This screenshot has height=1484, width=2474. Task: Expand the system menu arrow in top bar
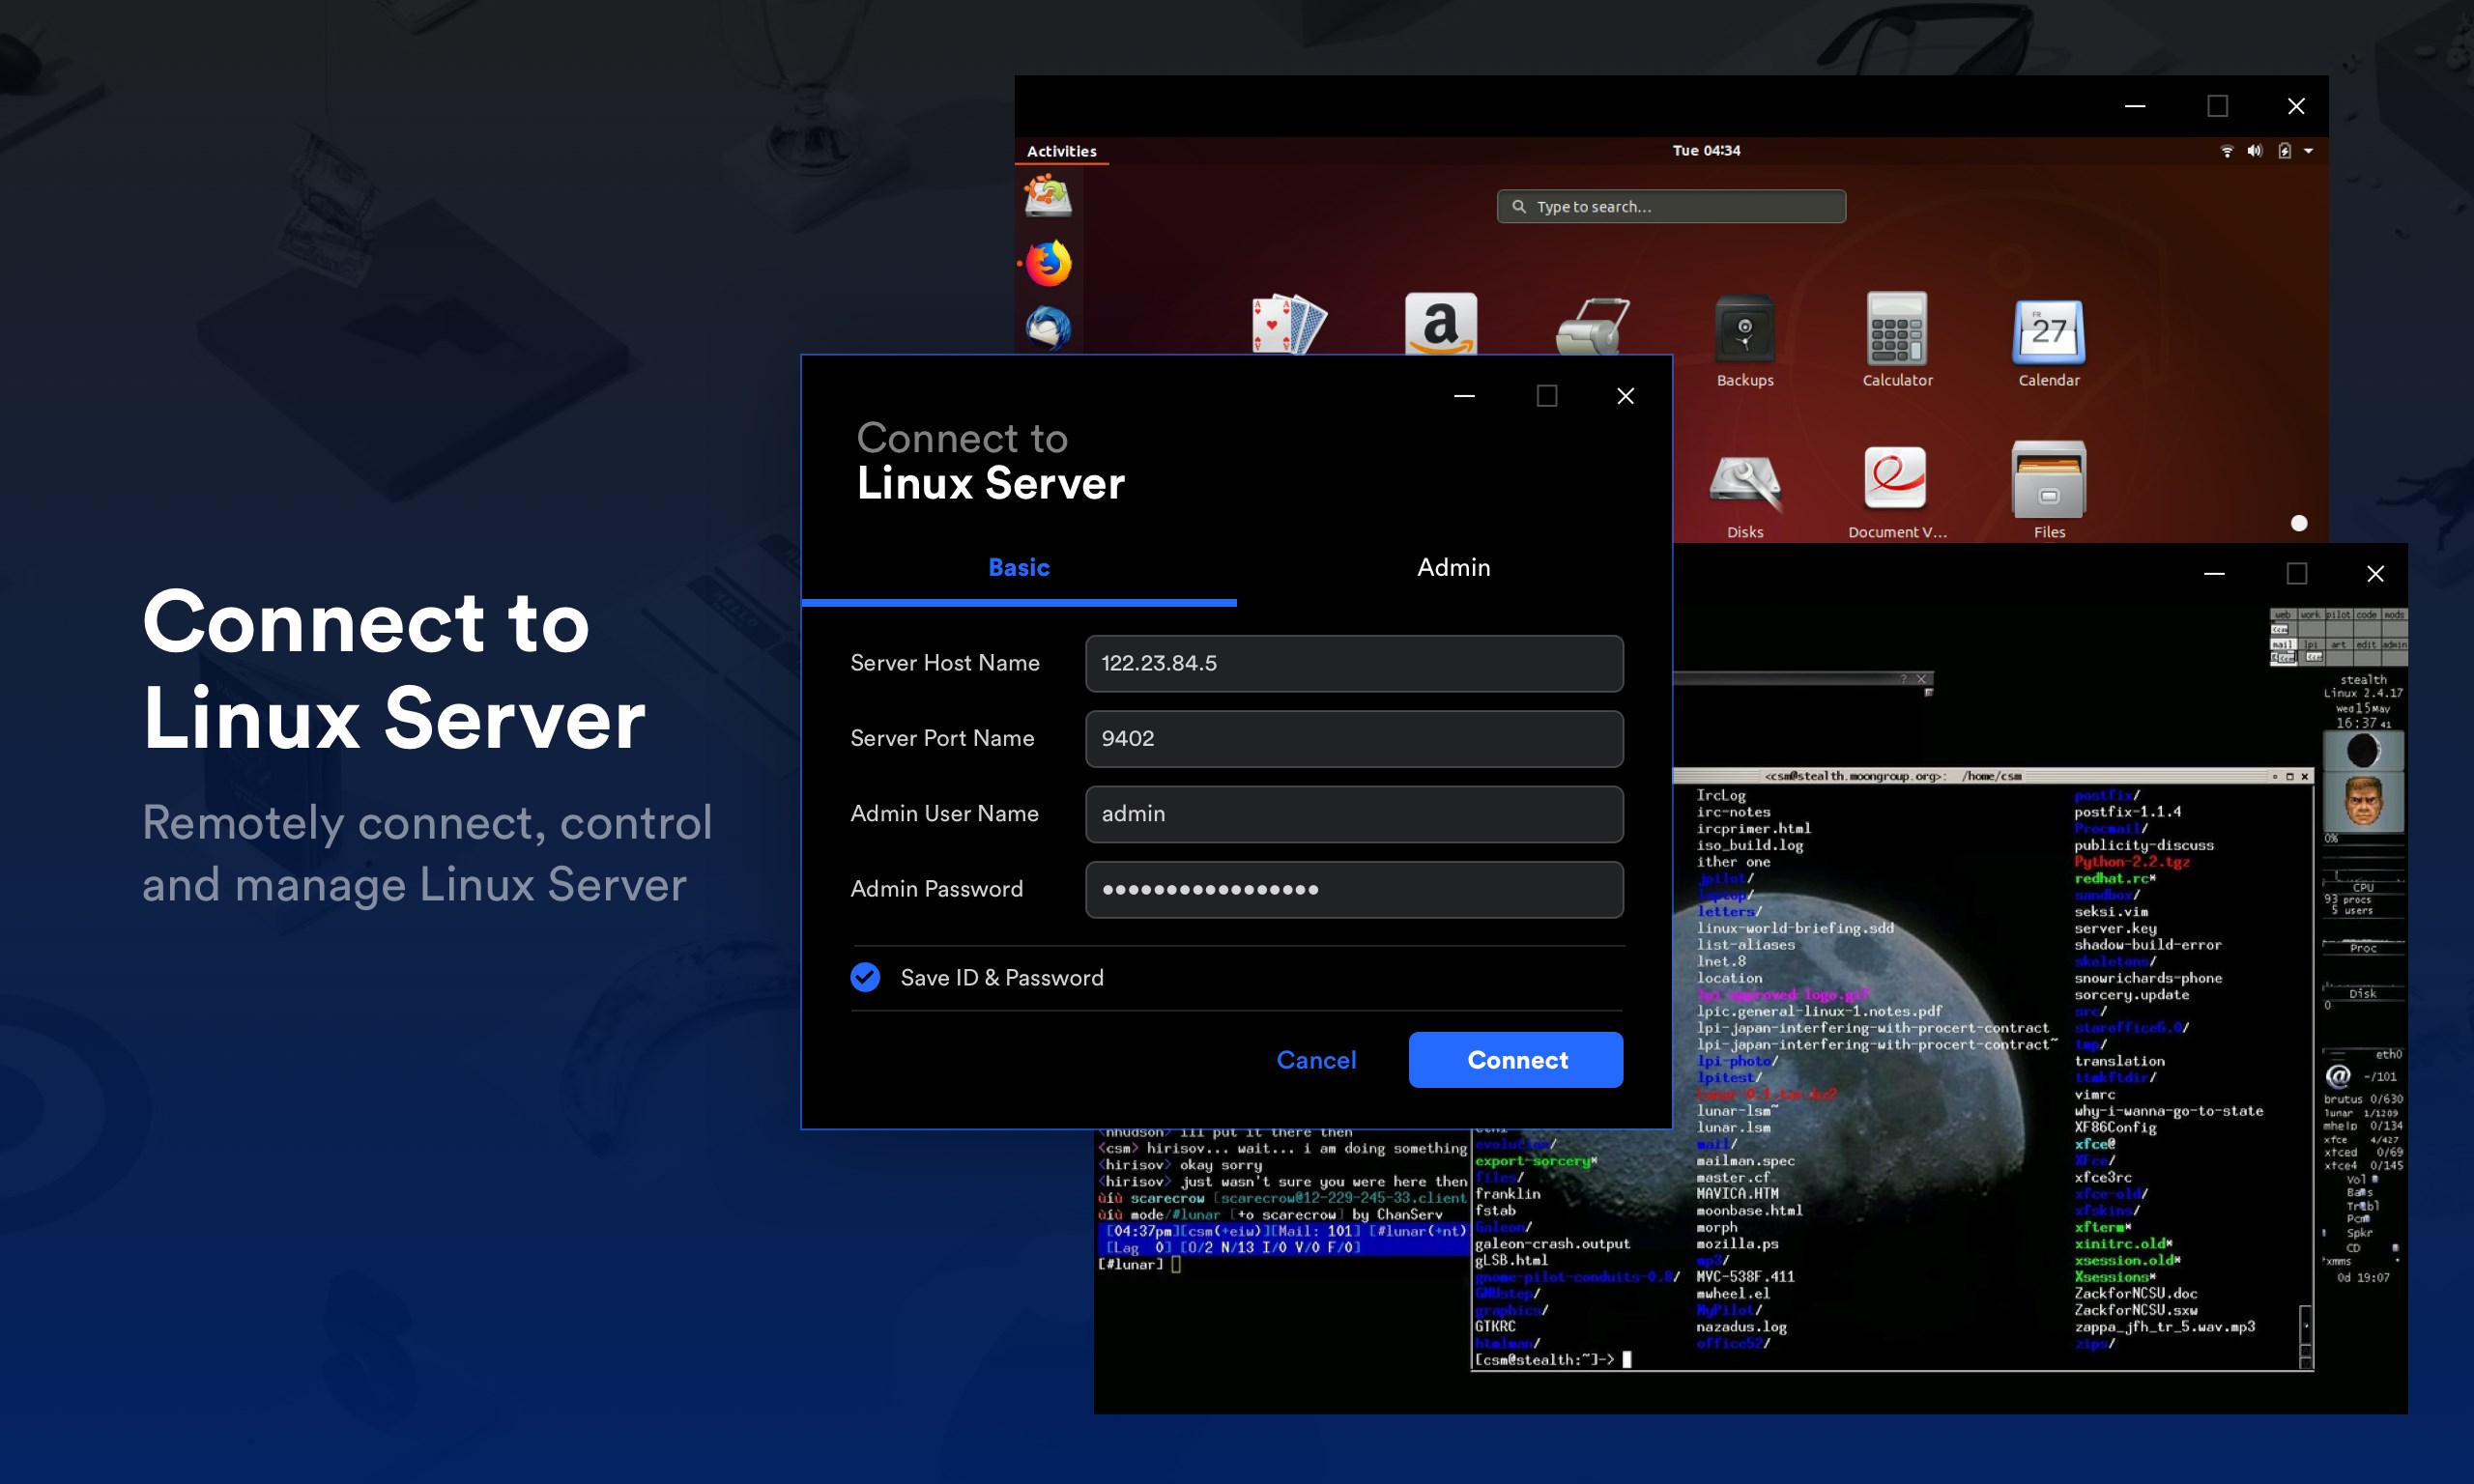pos(2309,151)
